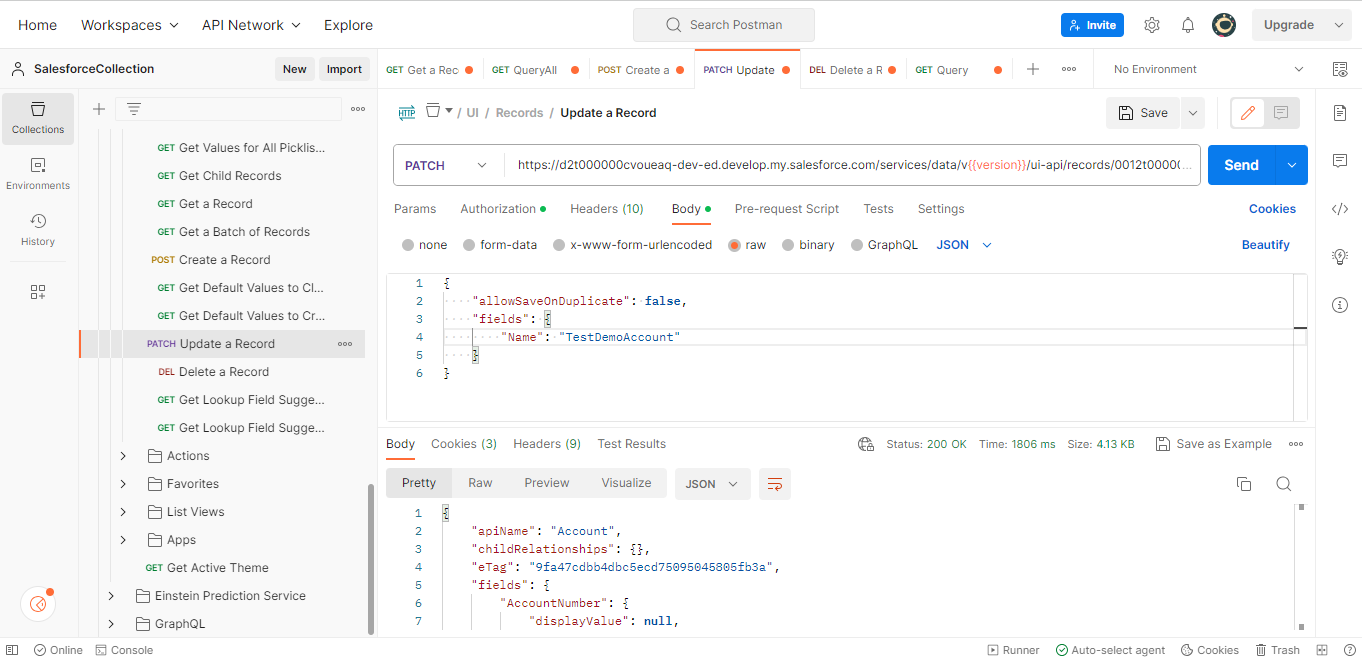Toggle response line wrapping
1362x662 pixels.
coord(775,484)
